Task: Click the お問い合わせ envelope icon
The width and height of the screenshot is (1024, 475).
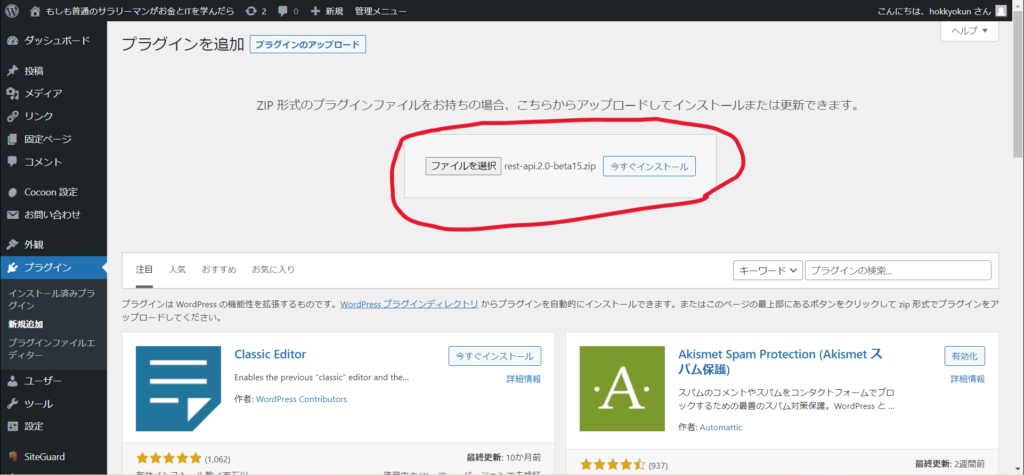Action: (x=12, y=215)
